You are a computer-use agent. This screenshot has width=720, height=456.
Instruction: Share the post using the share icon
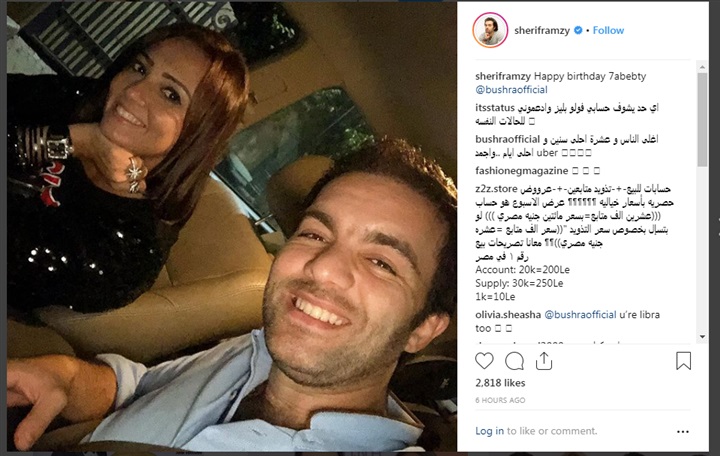[544, 361]
